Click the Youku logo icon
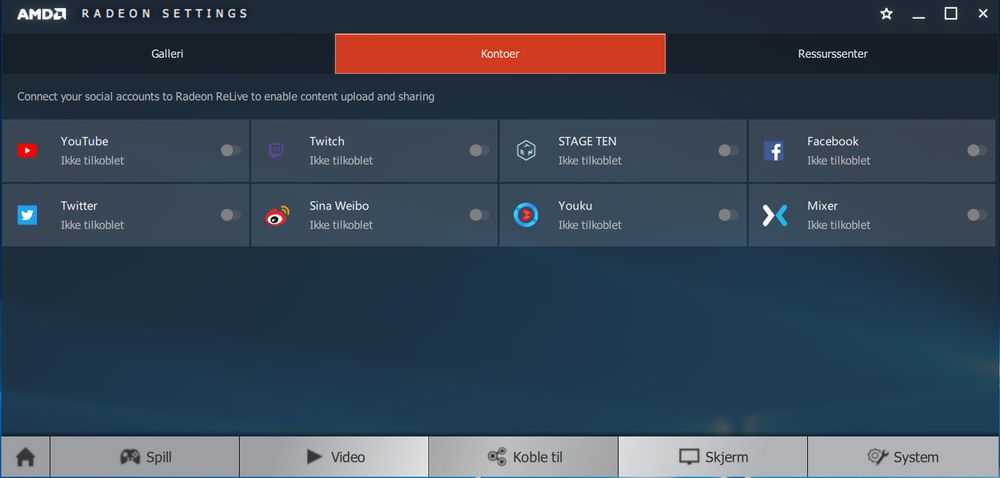 coord(526,215)
